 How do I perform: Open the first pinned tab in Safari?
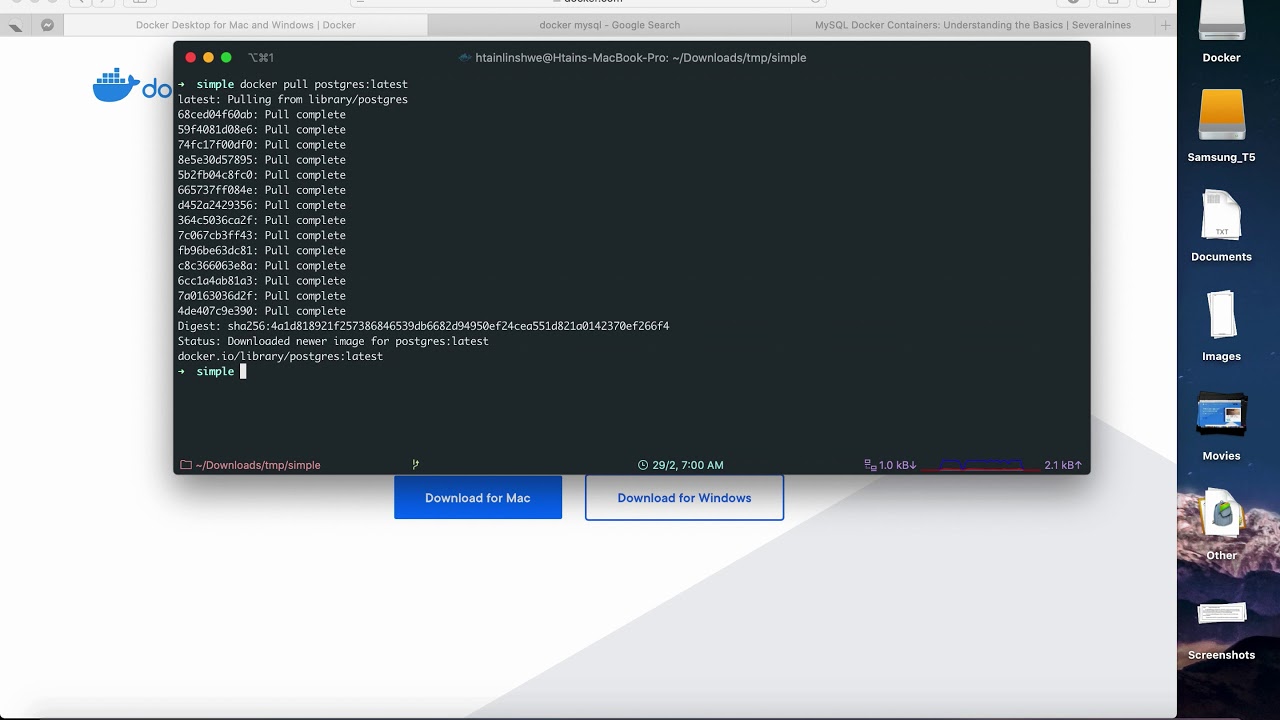coord(15,25)
